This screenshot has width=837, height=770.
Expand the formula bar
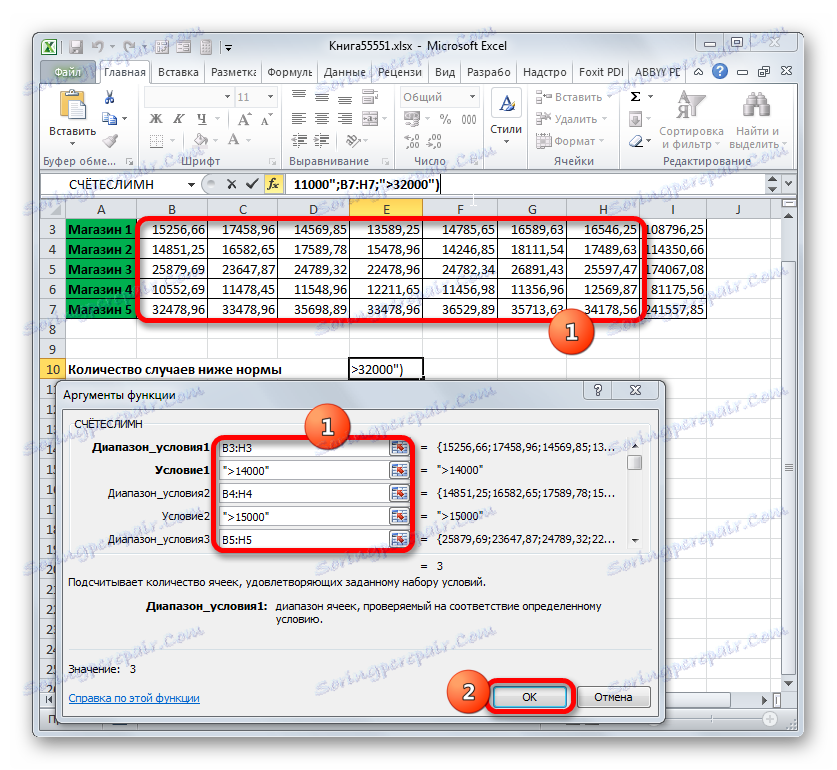click(x=788, y=184)
